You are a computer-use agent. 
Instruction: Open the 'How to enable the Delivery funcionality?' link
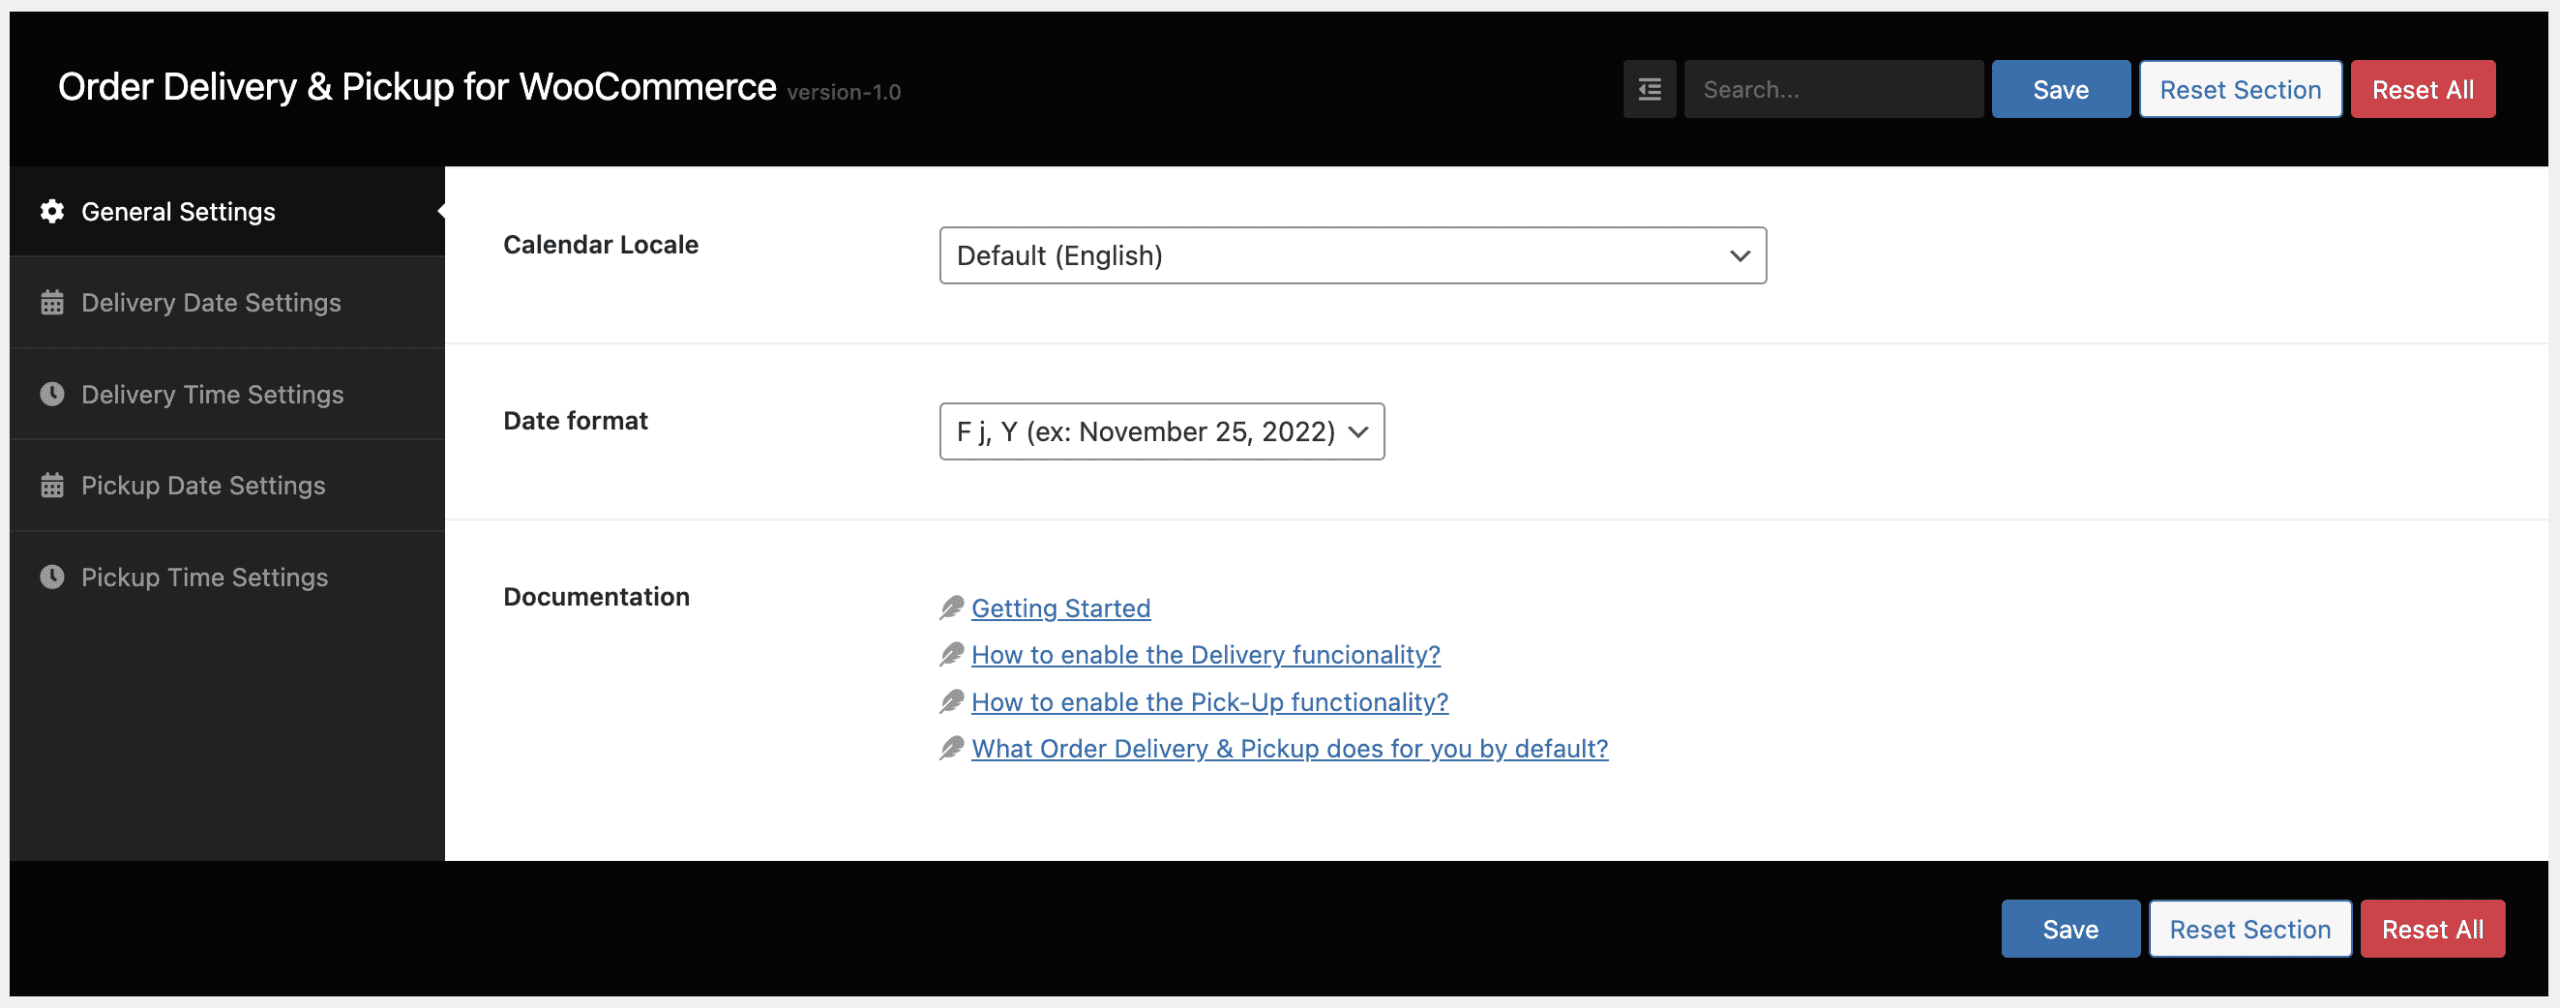click(1206, 655)
